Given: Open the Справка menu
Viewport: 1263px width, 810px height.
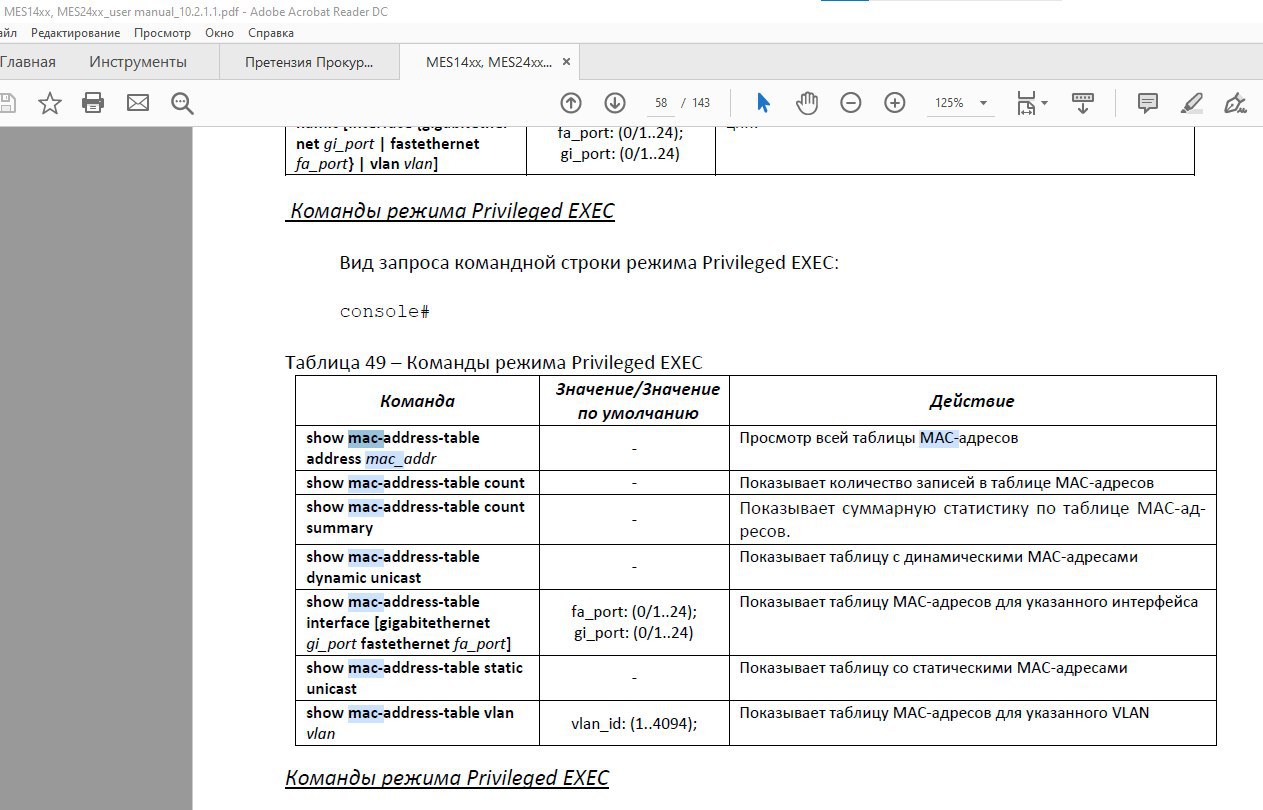Looking at the screenshot, I should pyautogui.click(x=271, y=33).
